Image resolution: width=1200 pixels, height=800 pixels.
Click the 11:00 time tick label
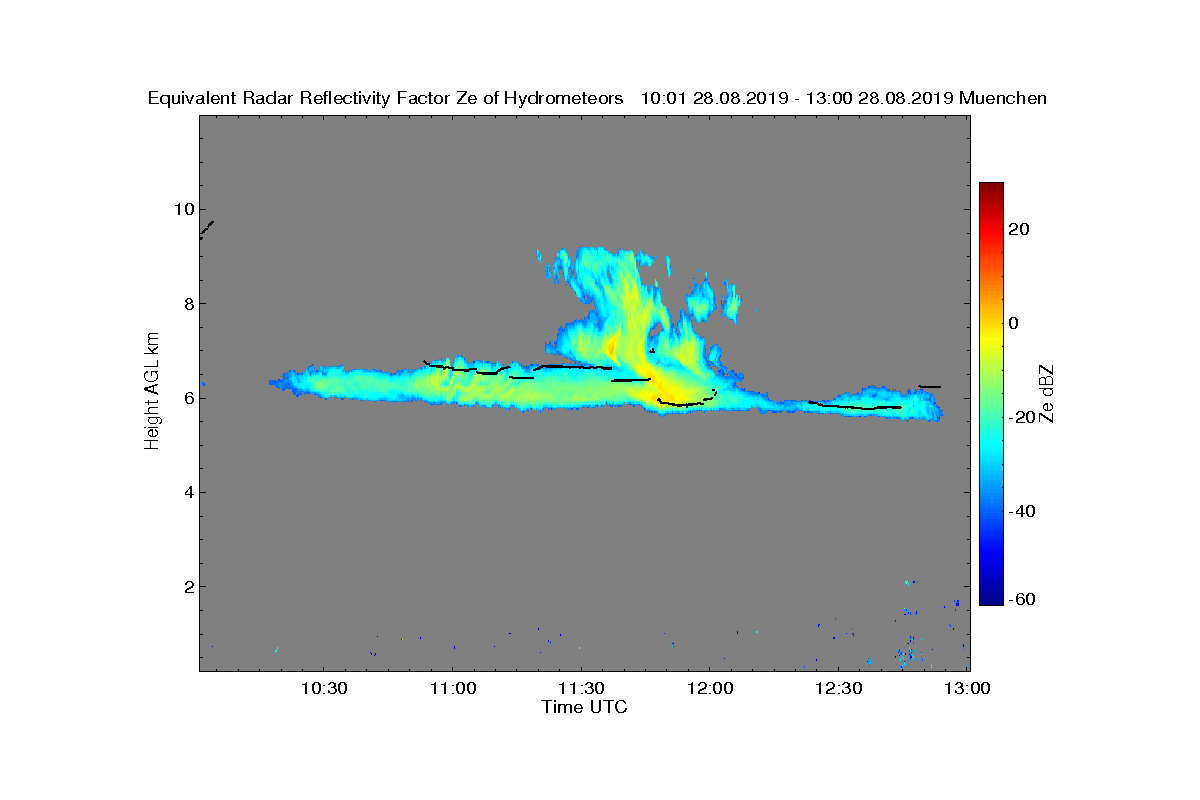click(452, 688)
